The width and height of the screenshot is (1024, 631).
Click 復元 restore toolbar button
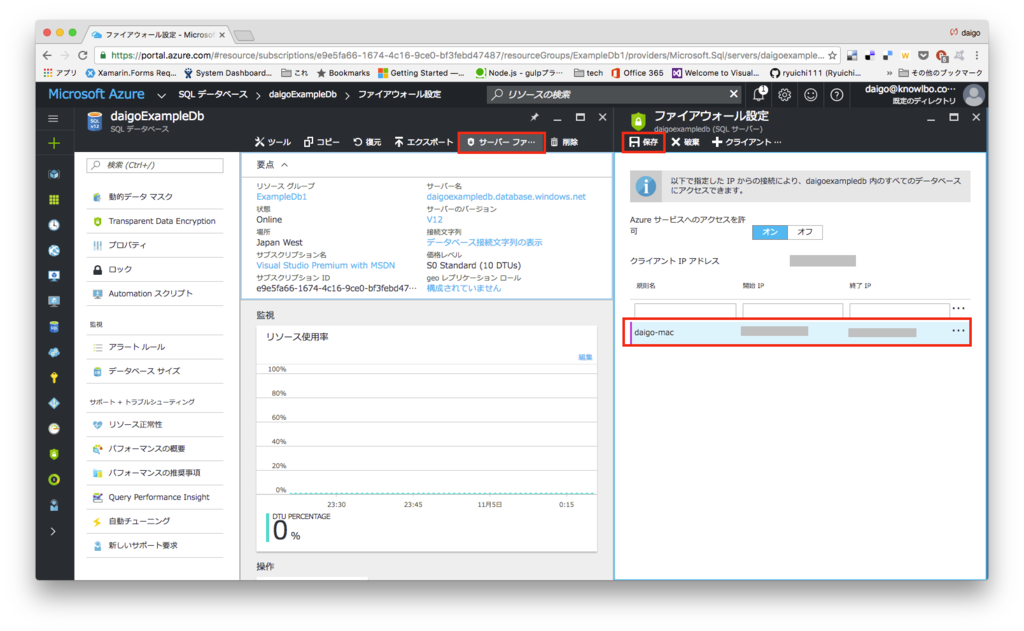(x=367, y=142)
